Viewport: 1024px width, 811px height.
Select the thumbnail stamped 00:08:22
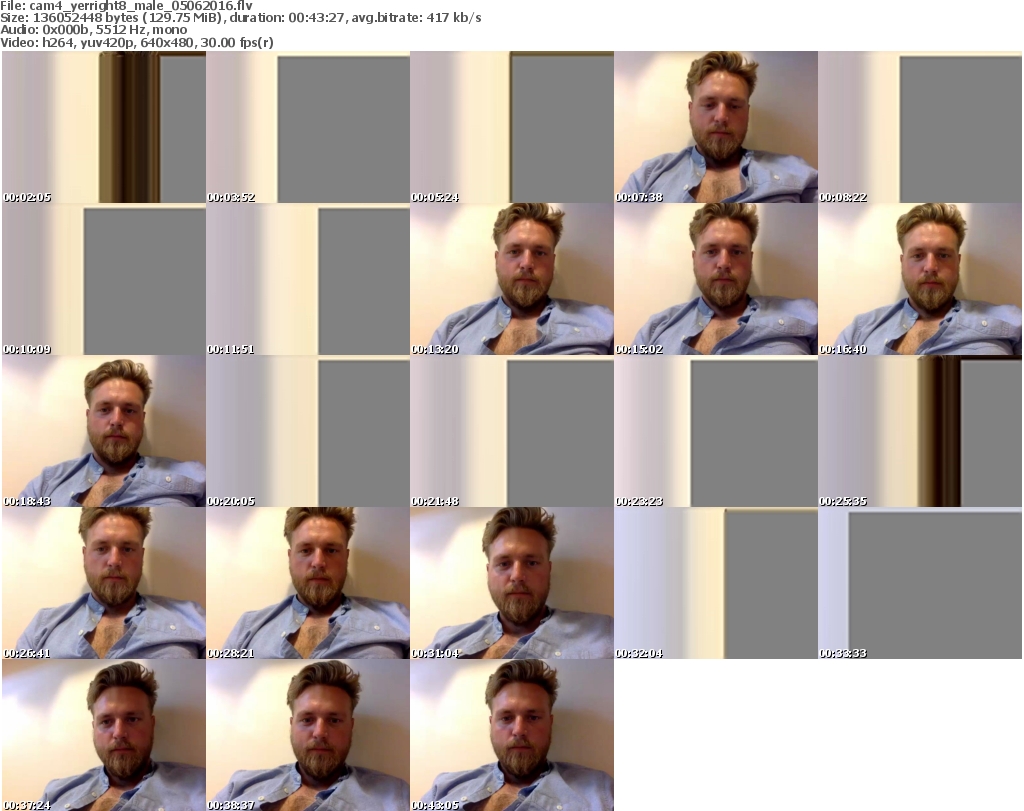point(920,127)
